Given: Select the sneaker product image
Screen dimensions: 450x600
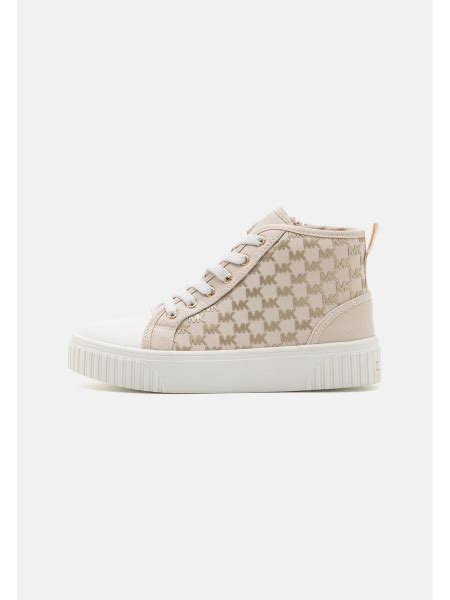Looking at the screenshot, I should 227,300.
